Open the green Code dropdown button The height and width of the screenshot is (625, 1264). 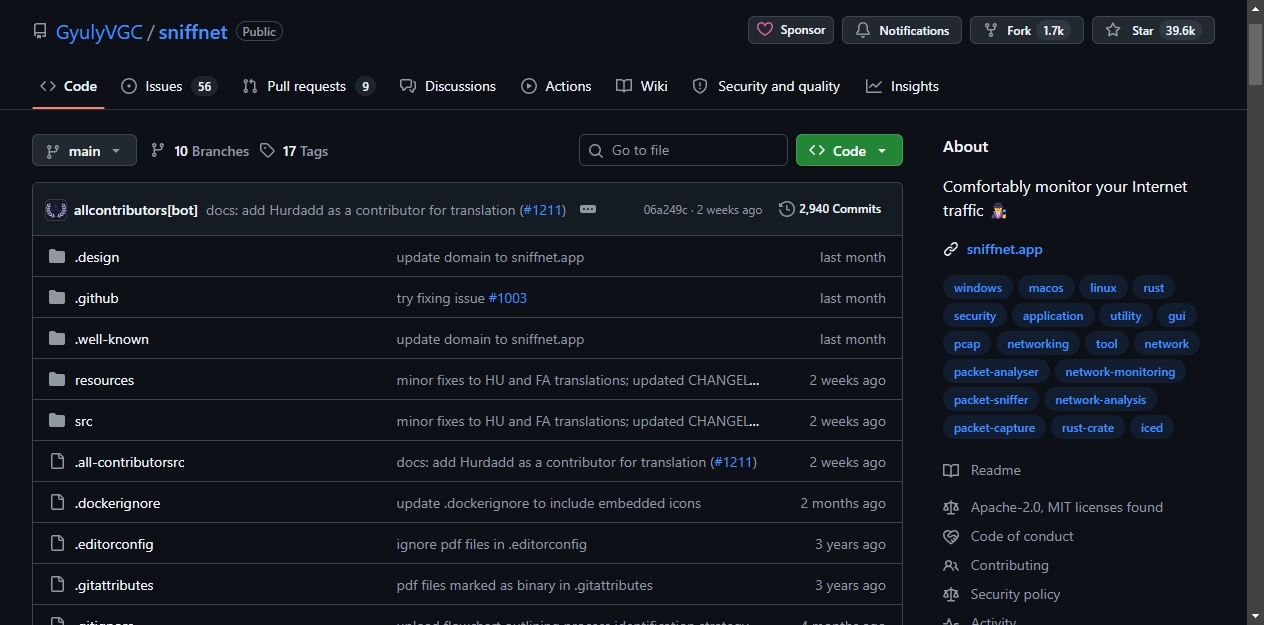click(849, 150)
